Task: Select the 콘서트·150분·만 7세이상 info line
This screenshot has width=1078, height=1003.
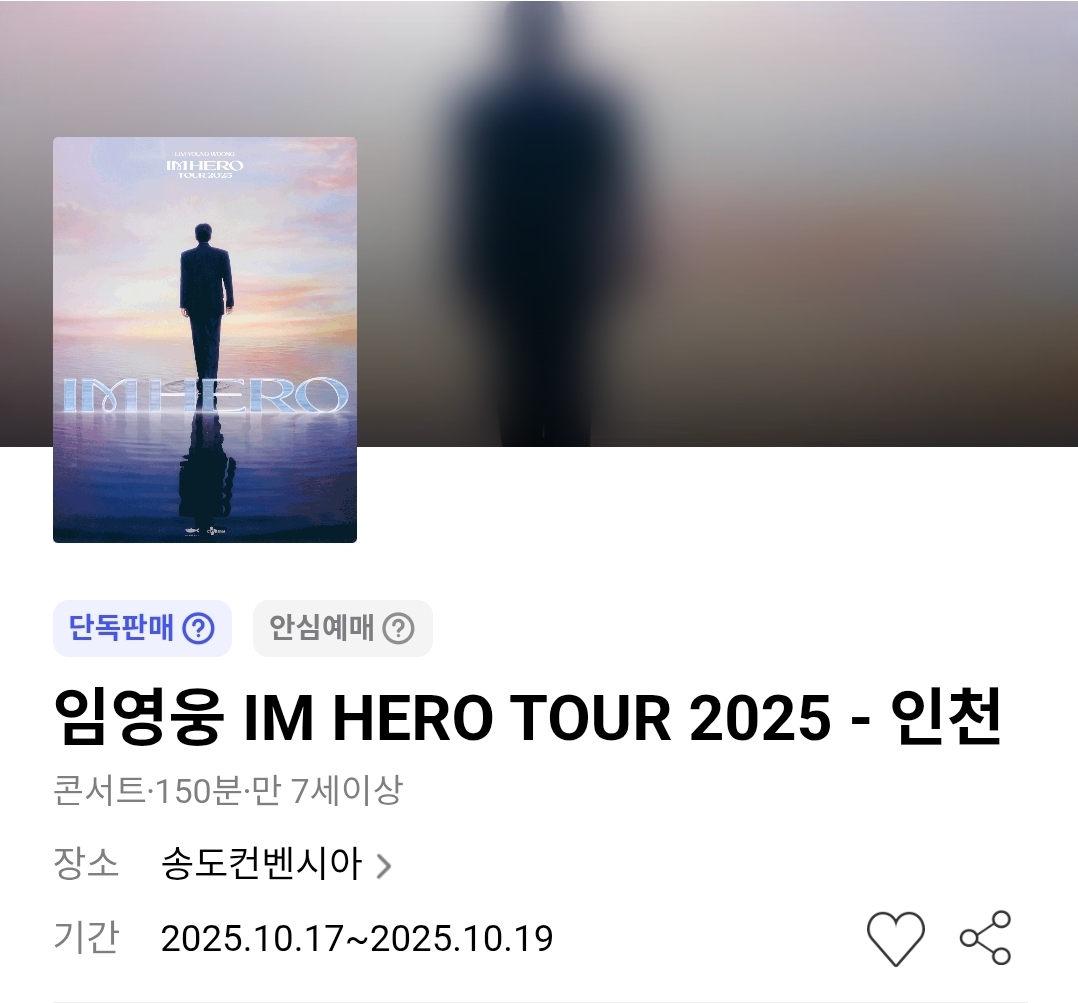Action: pyautogui.click(x=228, y=791)
